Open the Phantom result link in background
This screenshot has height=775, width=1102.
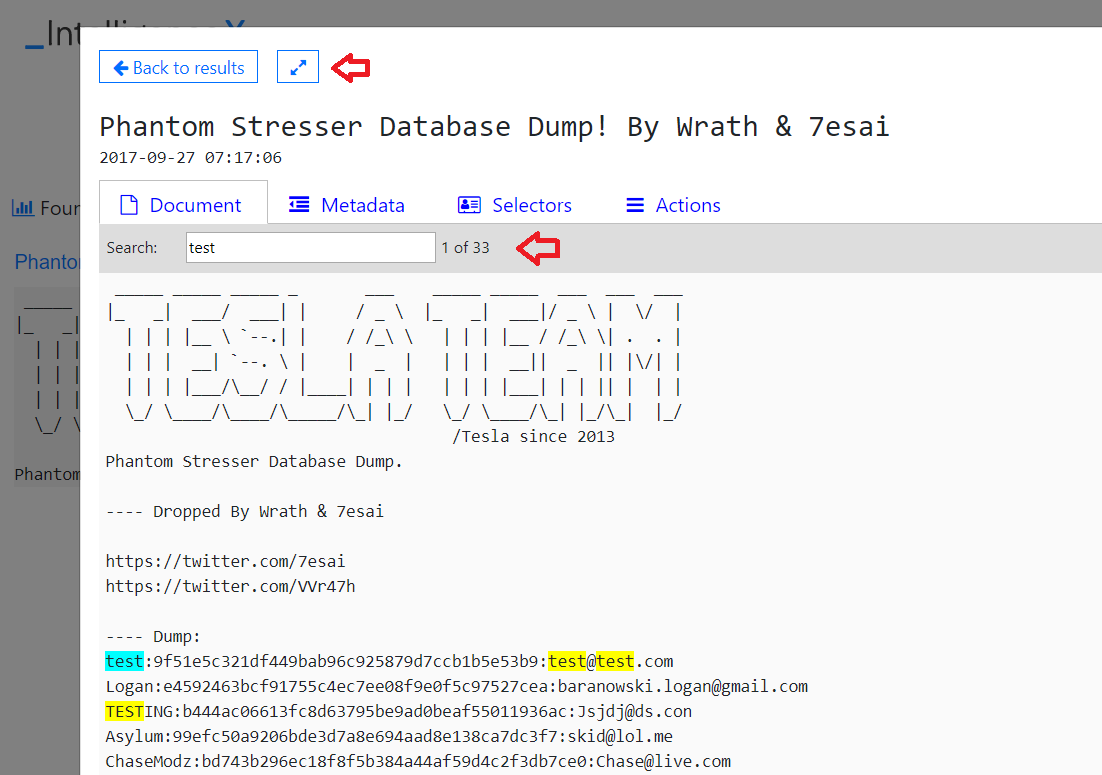[47, 262]
